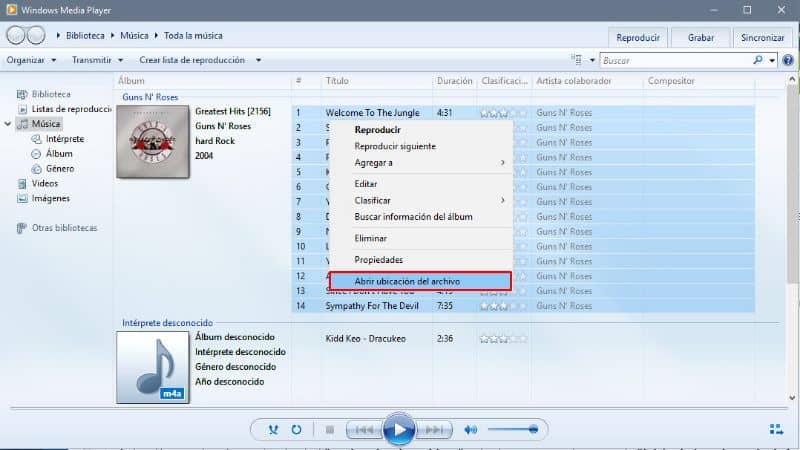
Task: Click the Back navigation arrow button
Action: (16, 36)
